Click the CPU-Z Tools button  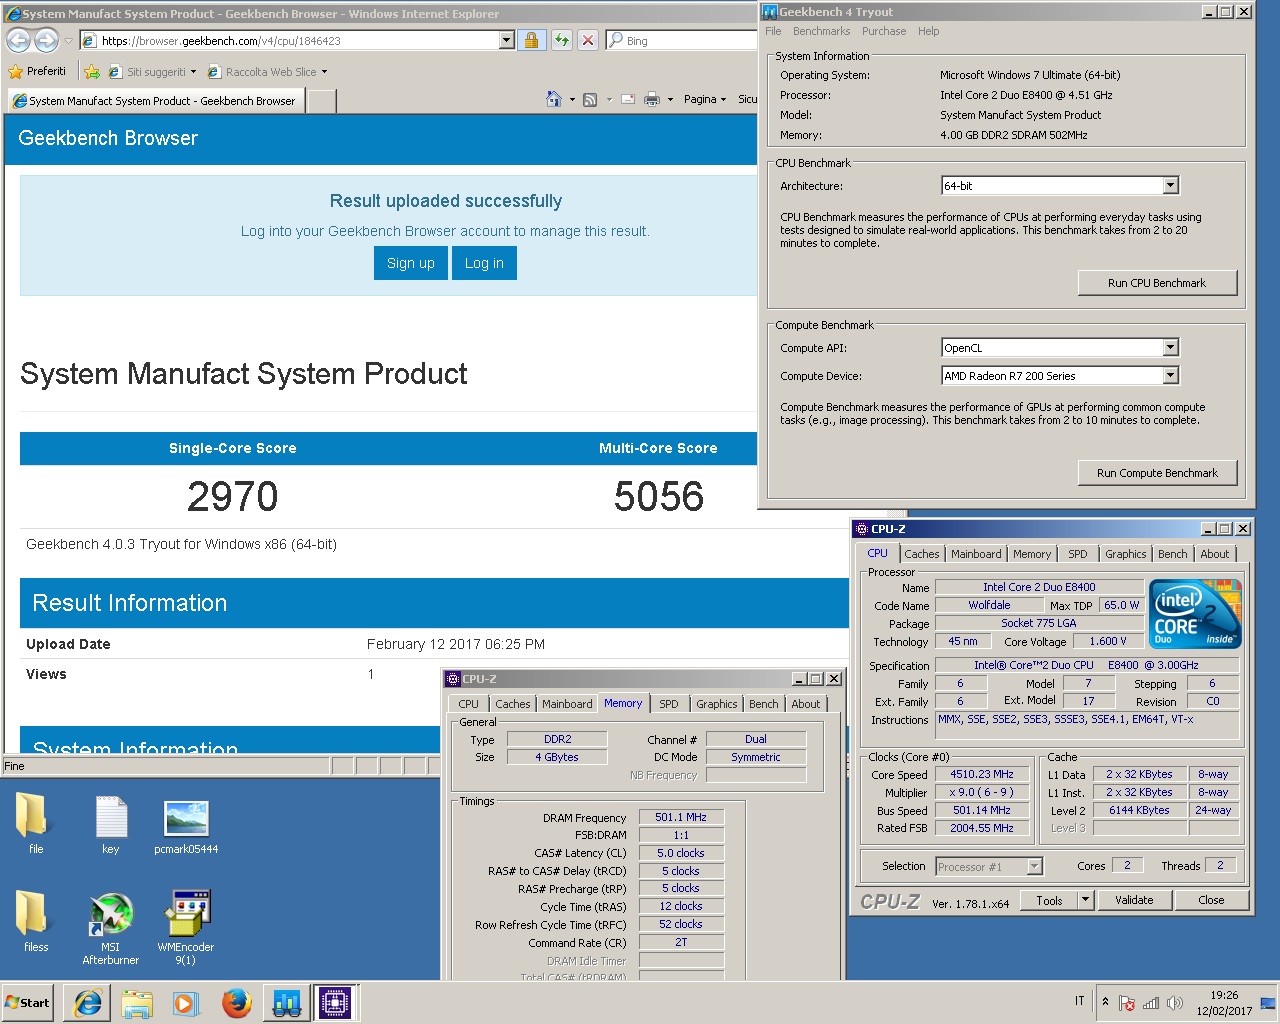point(1049,900)
